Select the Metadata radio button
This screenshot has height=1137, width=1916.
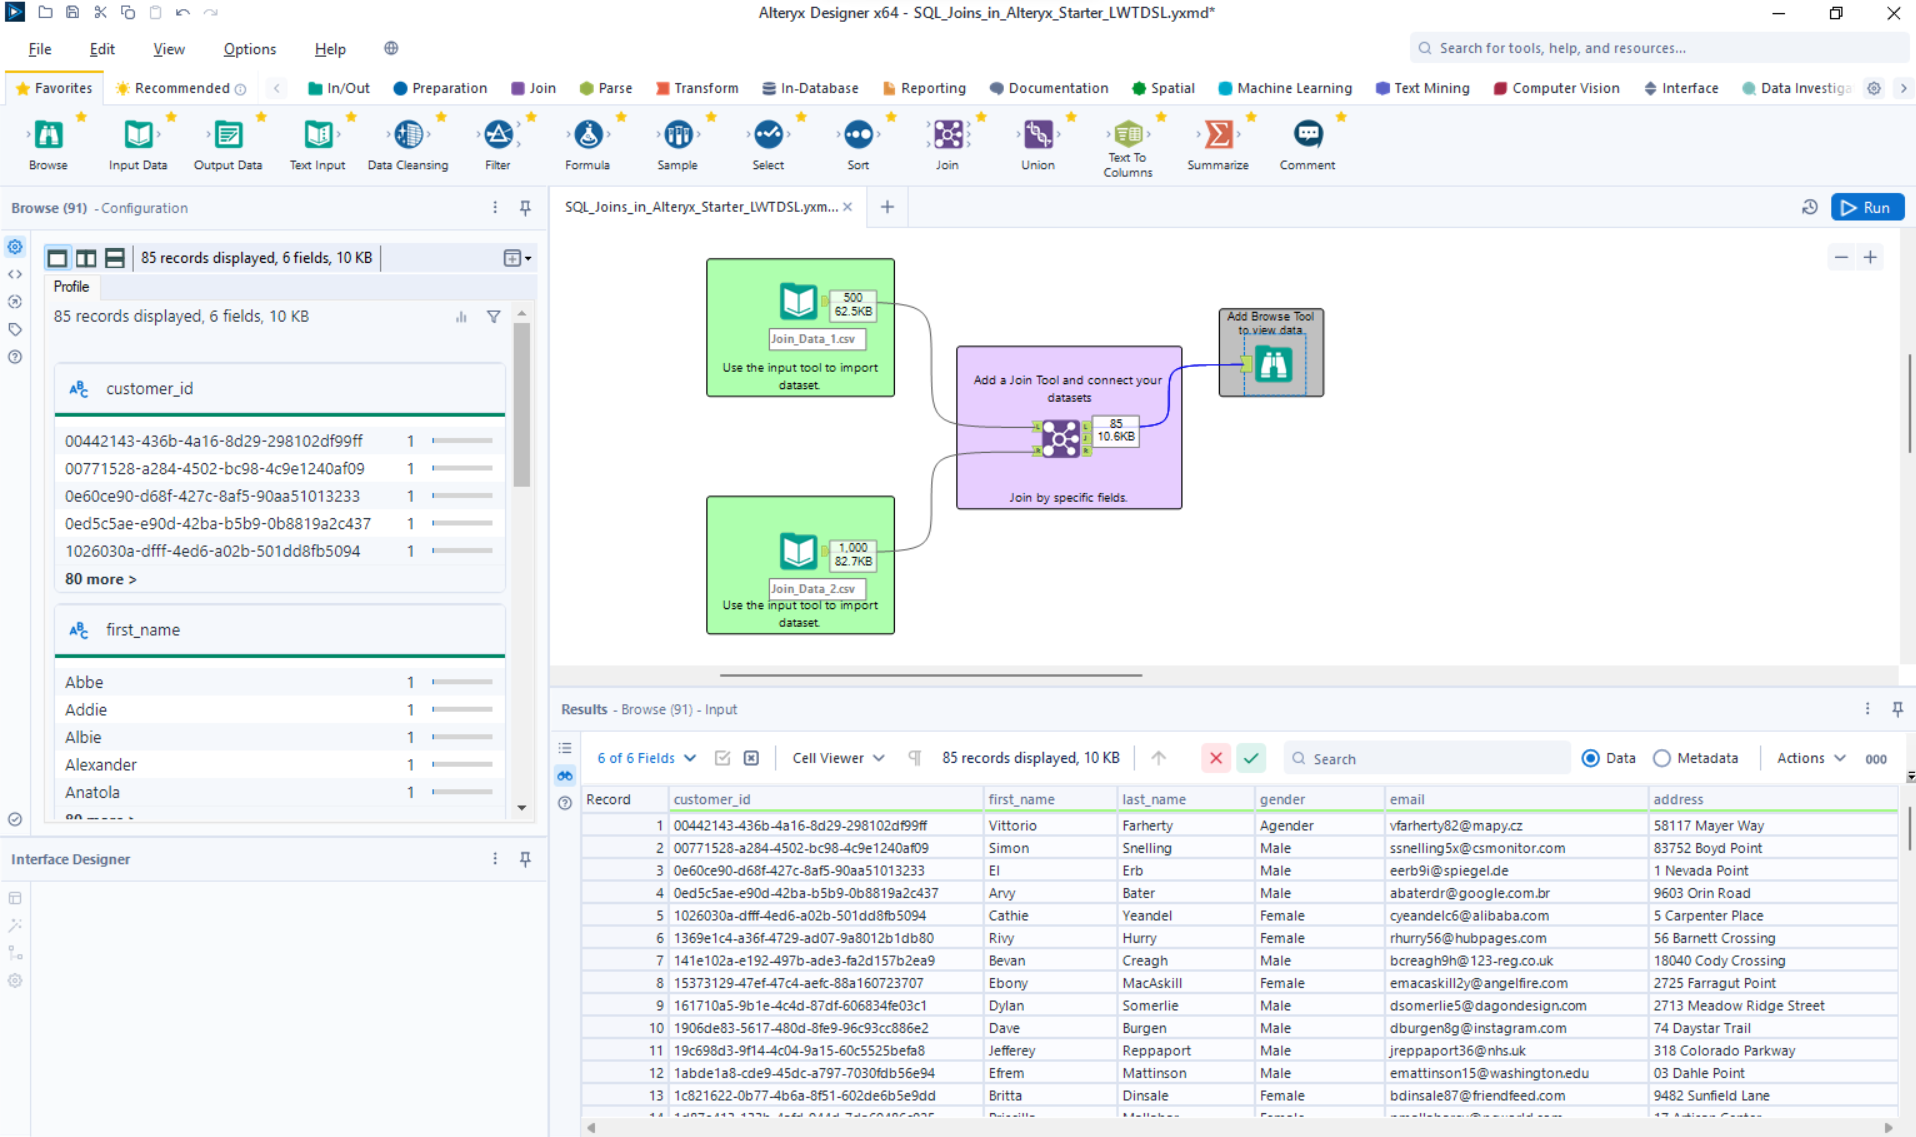click(1662, 758)
